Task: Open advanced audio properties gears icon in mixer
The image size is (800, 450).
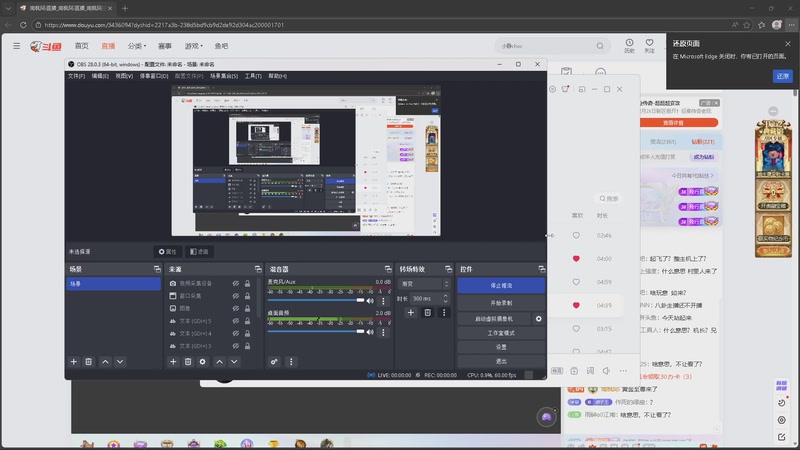Action: tap(274, 362)
